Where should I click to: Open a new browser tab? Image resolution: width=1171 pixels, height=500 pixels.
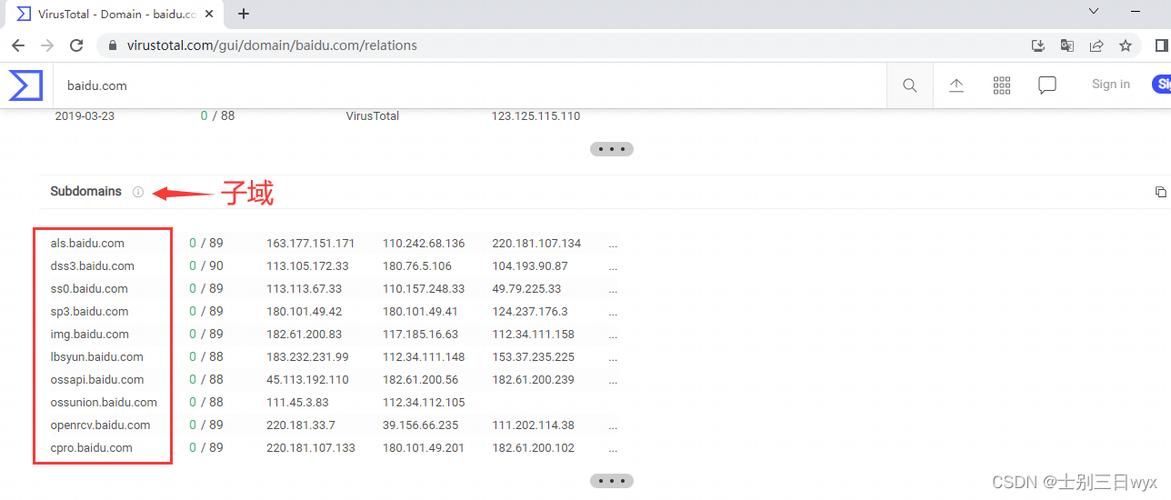coord(243,13)
